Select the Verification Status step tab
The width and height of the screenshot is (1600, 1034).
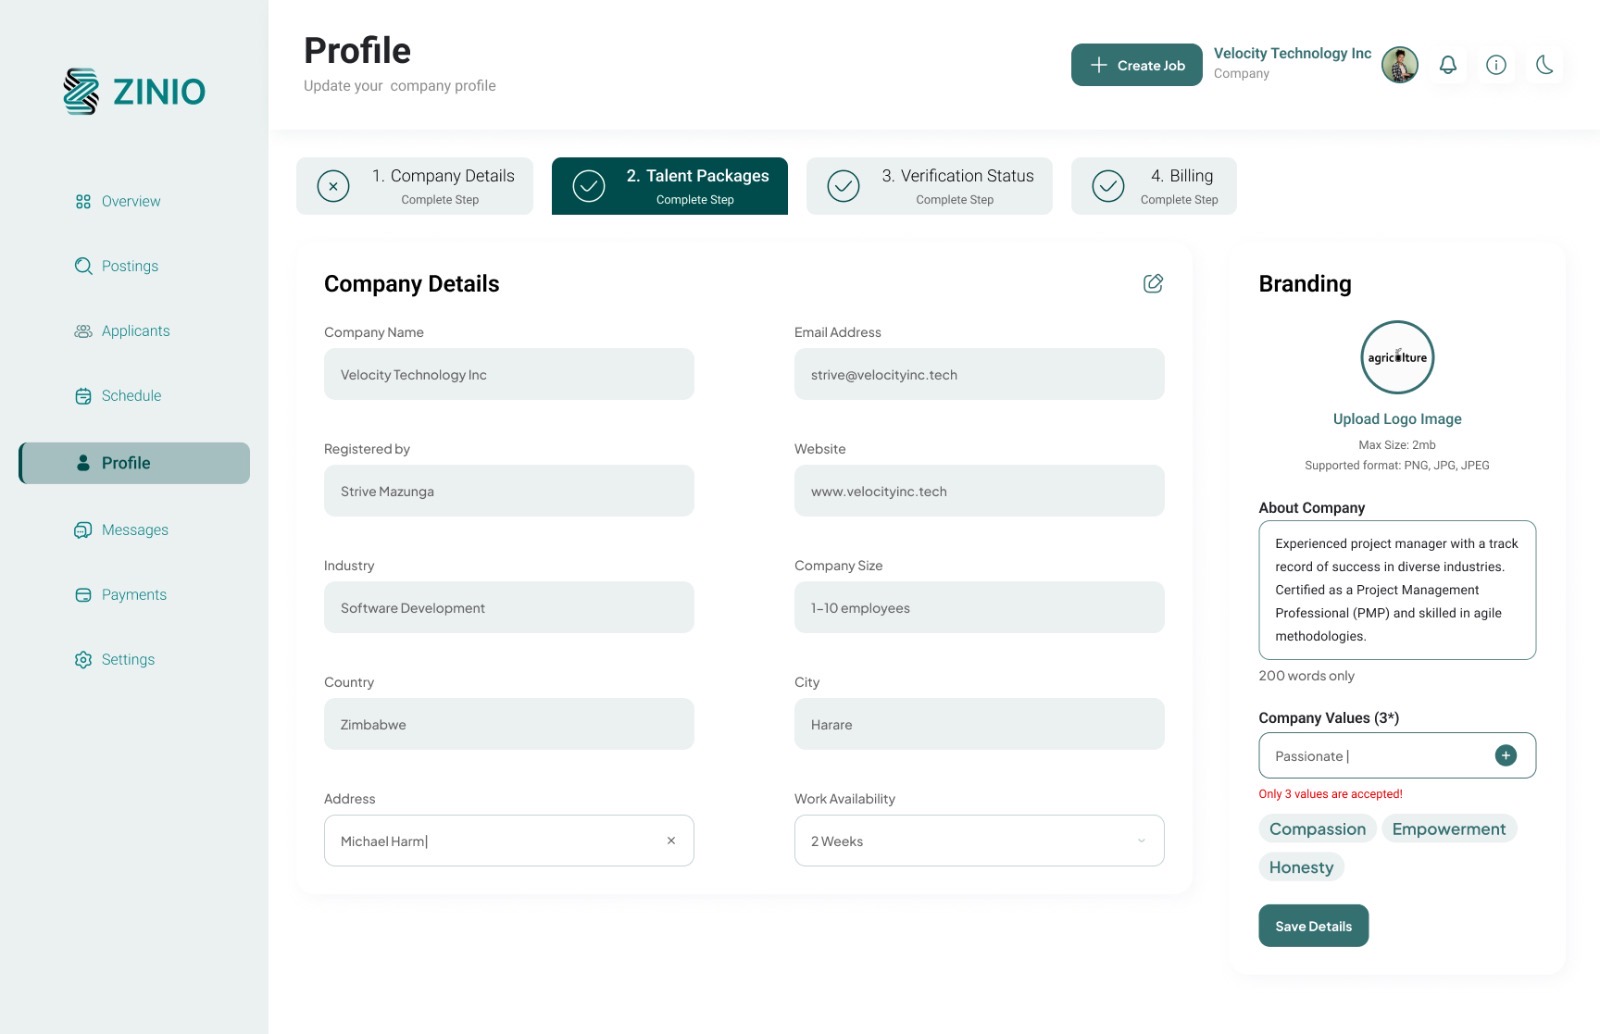pyautogui.click(x=929, y=186)
